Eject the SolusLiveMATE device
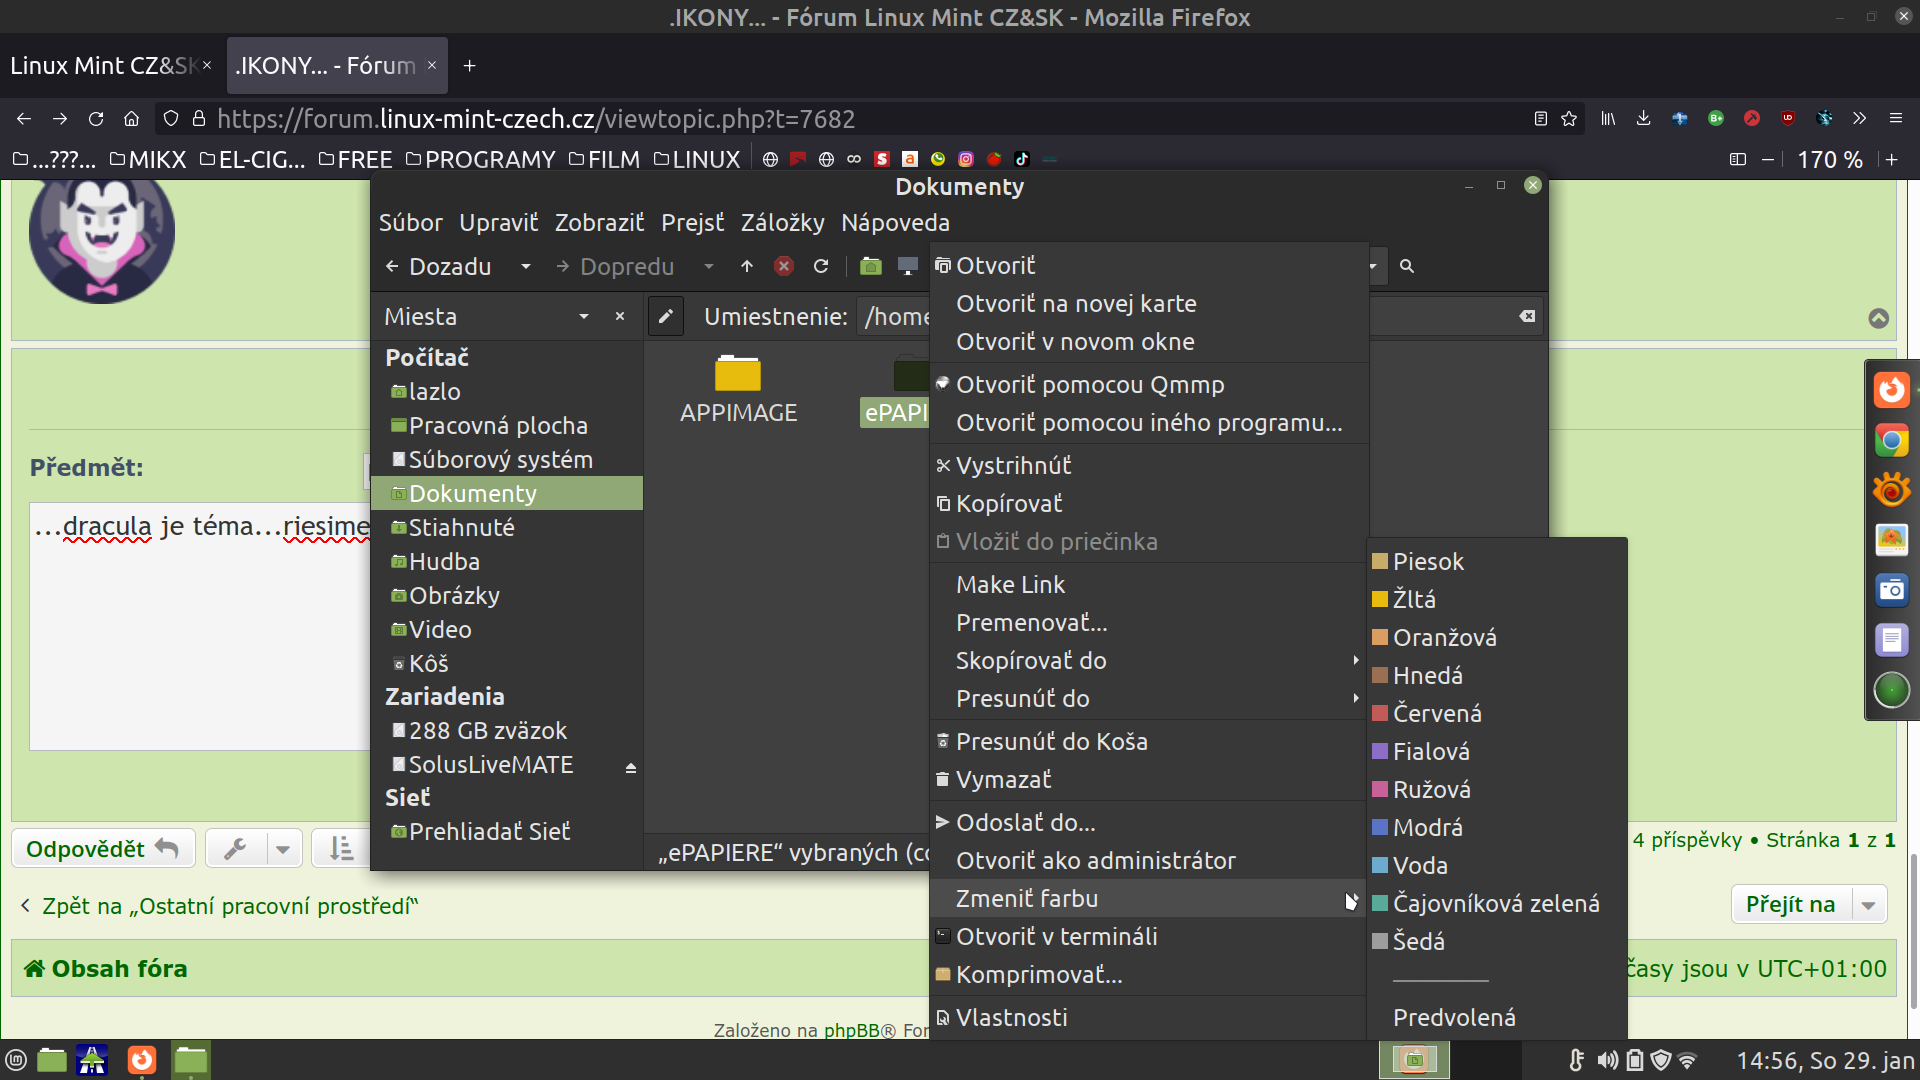Image resolution: width=1920 pixels, height=1080 pixels. click(x=631, y=767)
